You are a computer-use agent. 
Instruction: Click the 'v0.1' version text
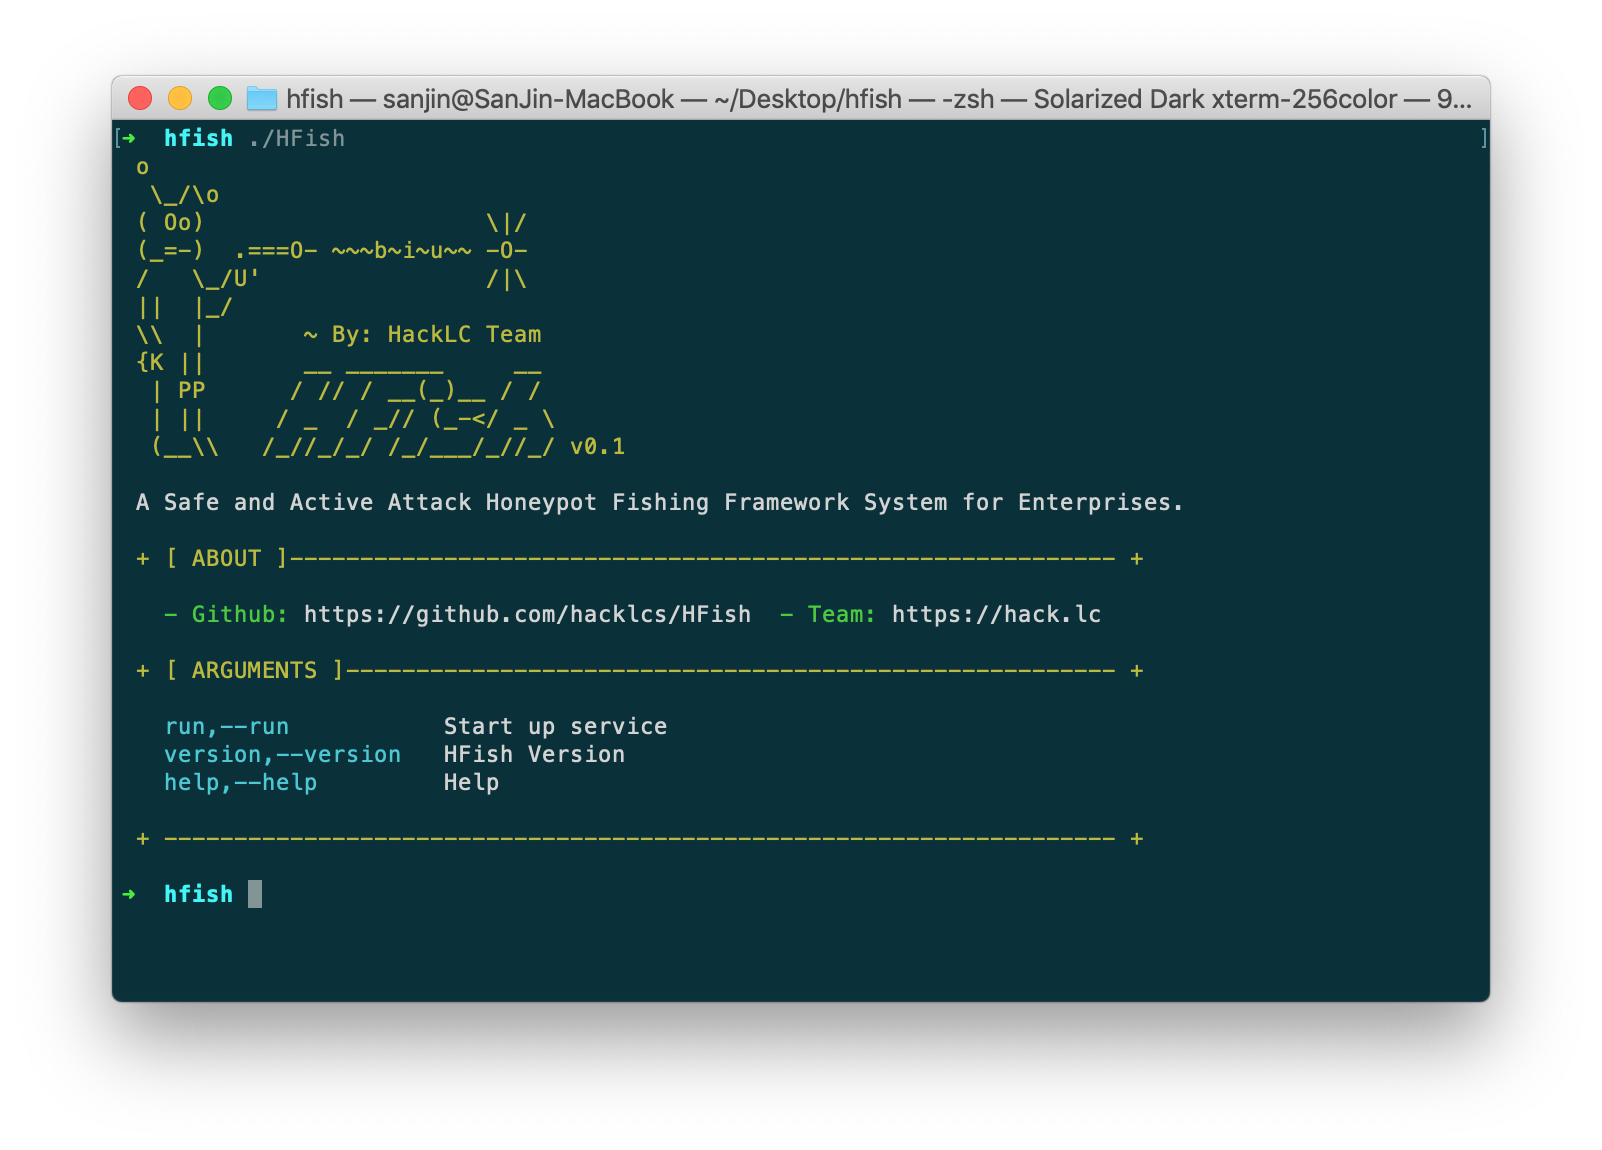pyautogui.click(x=597, y=446)
